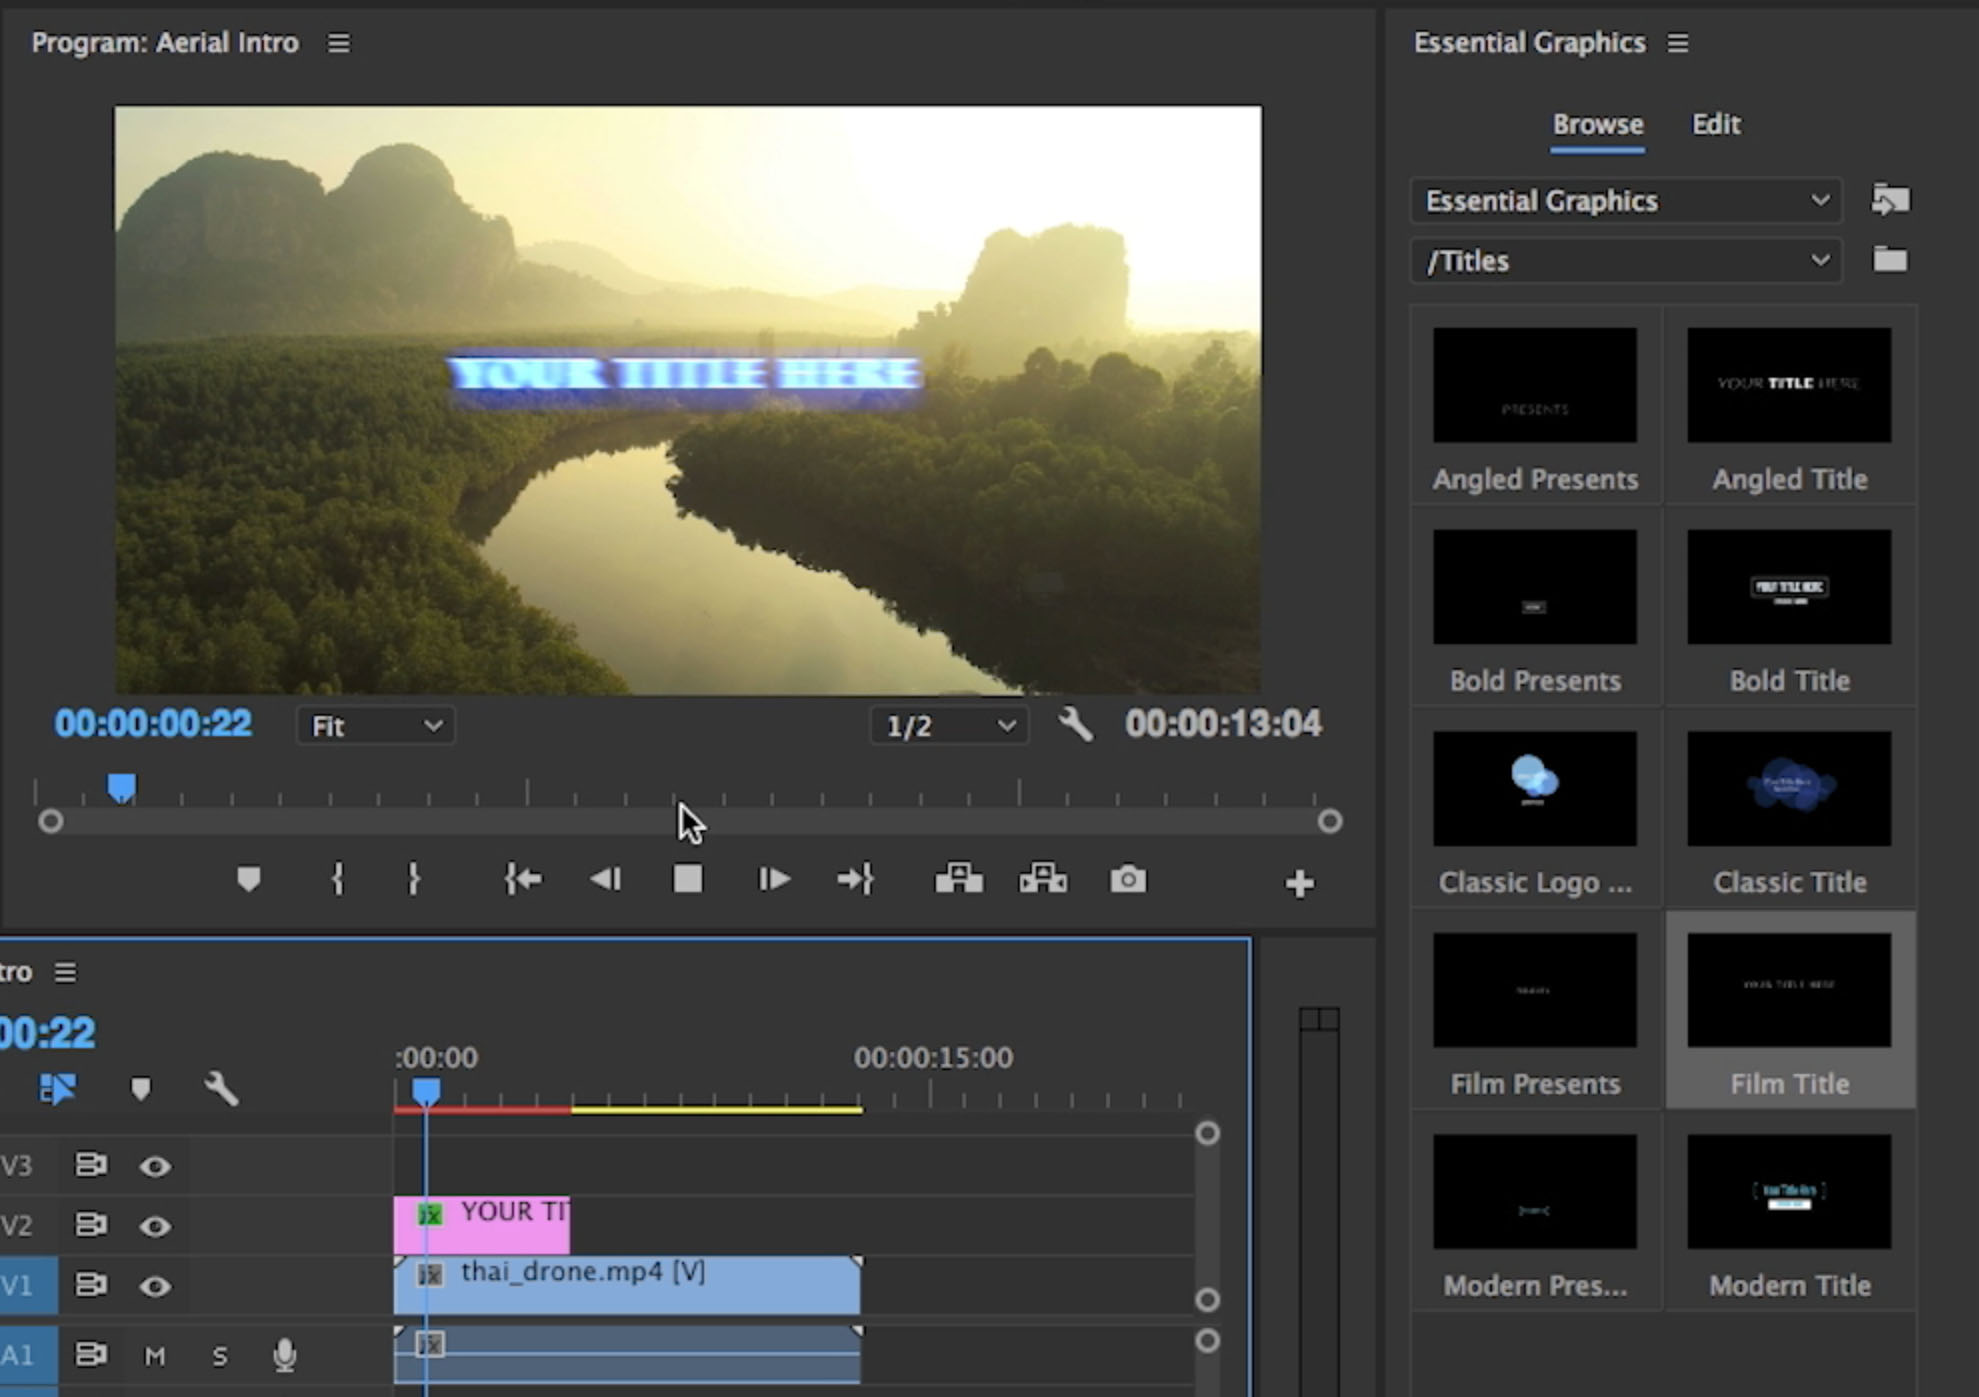Click the timecode input field showing 00:00:00:22
The width and height of the screenshot is (1979, 1397).
(x=151, y=723)
